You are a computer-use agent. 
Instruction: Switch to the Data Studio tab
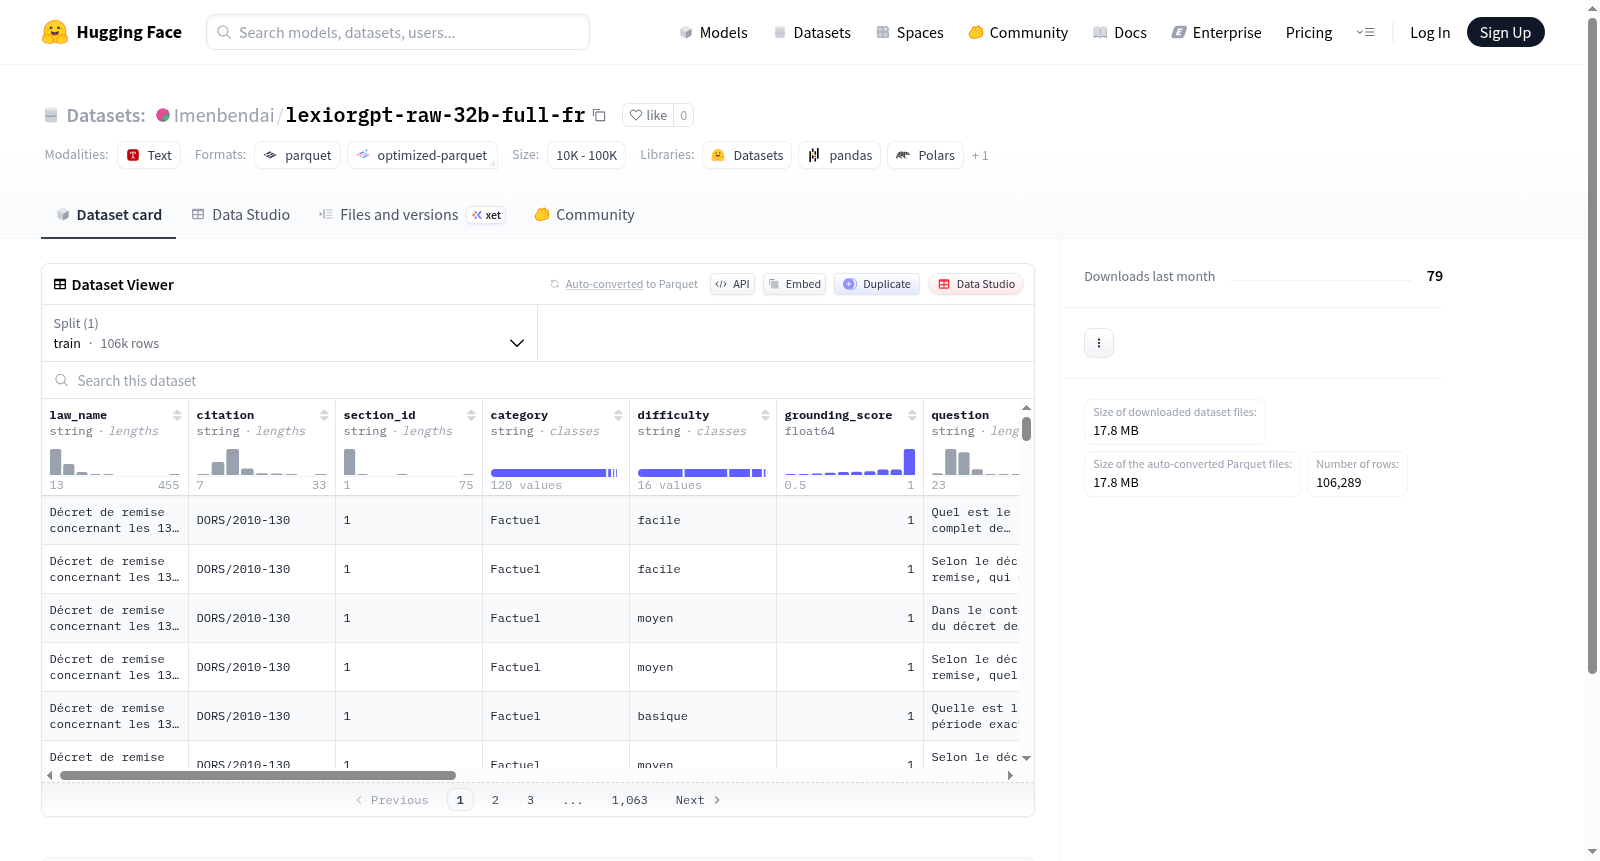241,215
